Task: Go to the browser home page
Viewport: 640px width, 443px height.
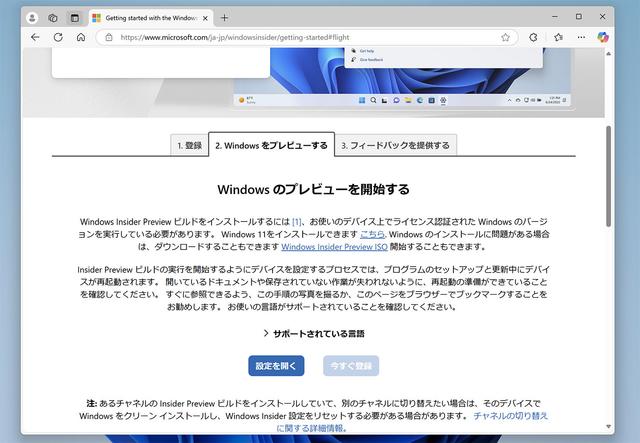Action: pyautogui.click(x=81, y=37)
